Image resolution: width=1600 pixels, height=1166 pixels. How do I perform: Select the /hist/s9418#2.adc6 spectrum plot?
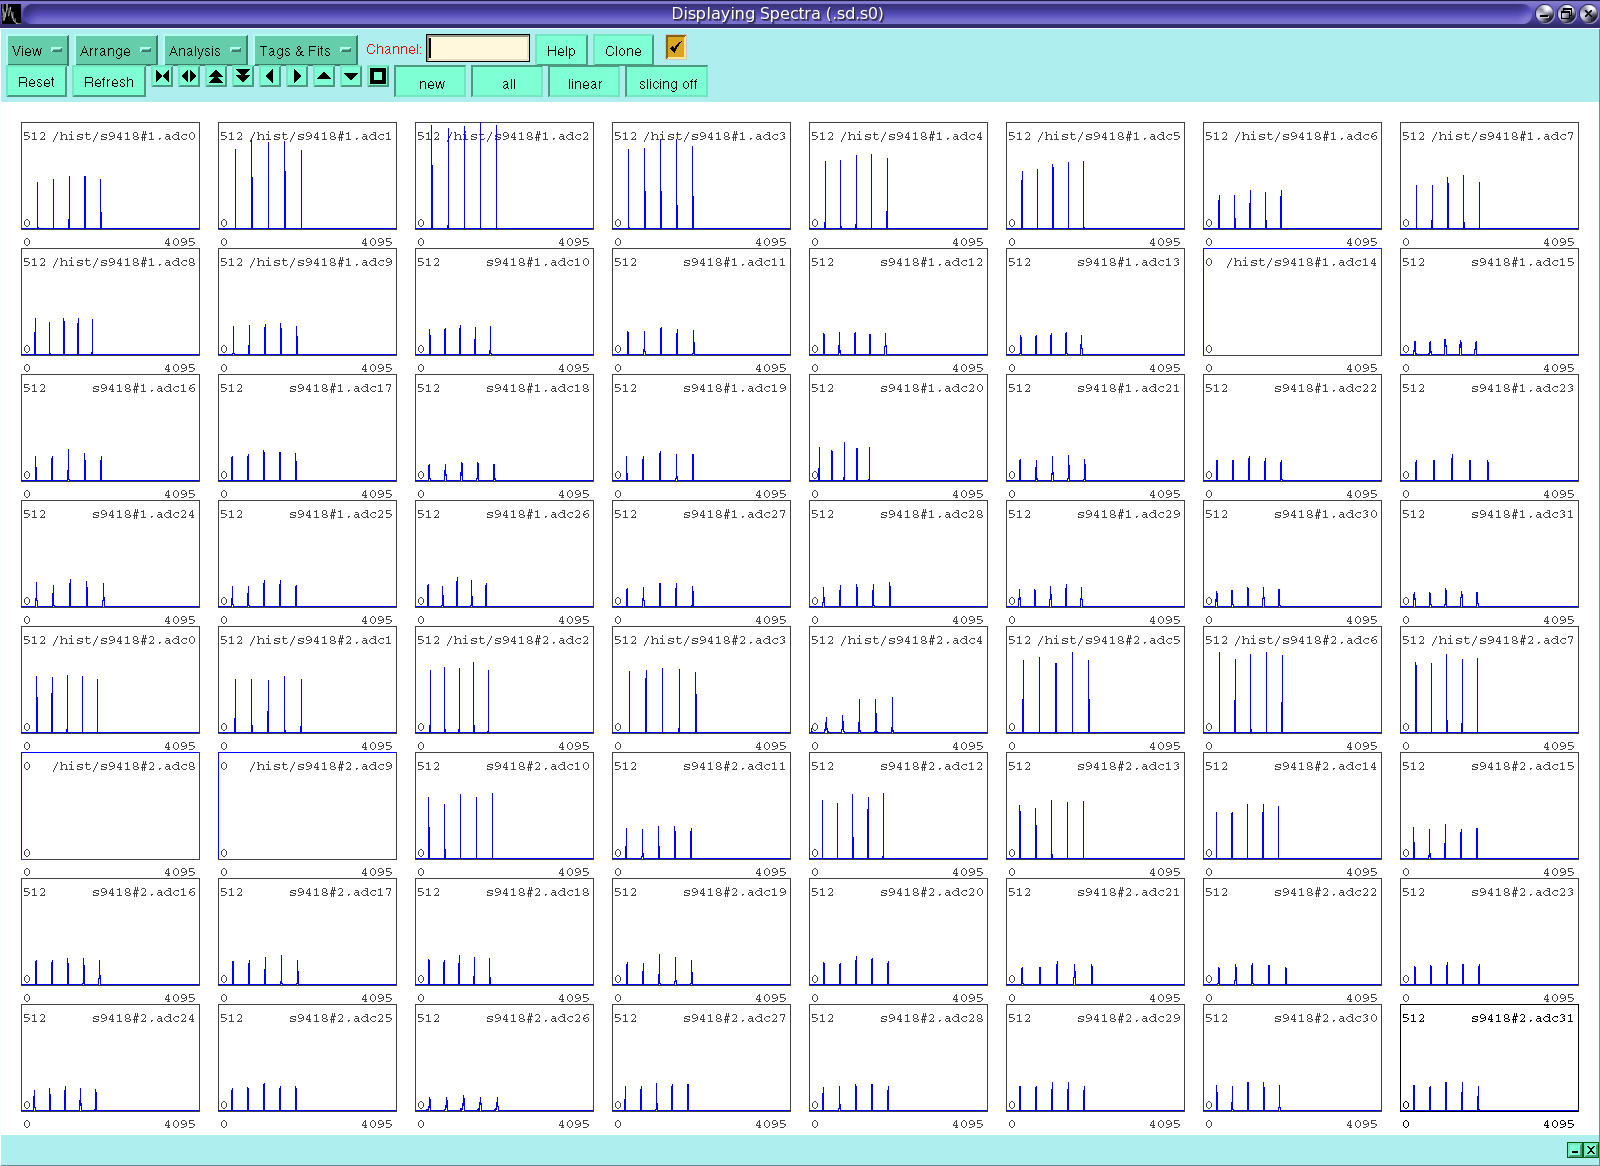(x=1292, y=681)
